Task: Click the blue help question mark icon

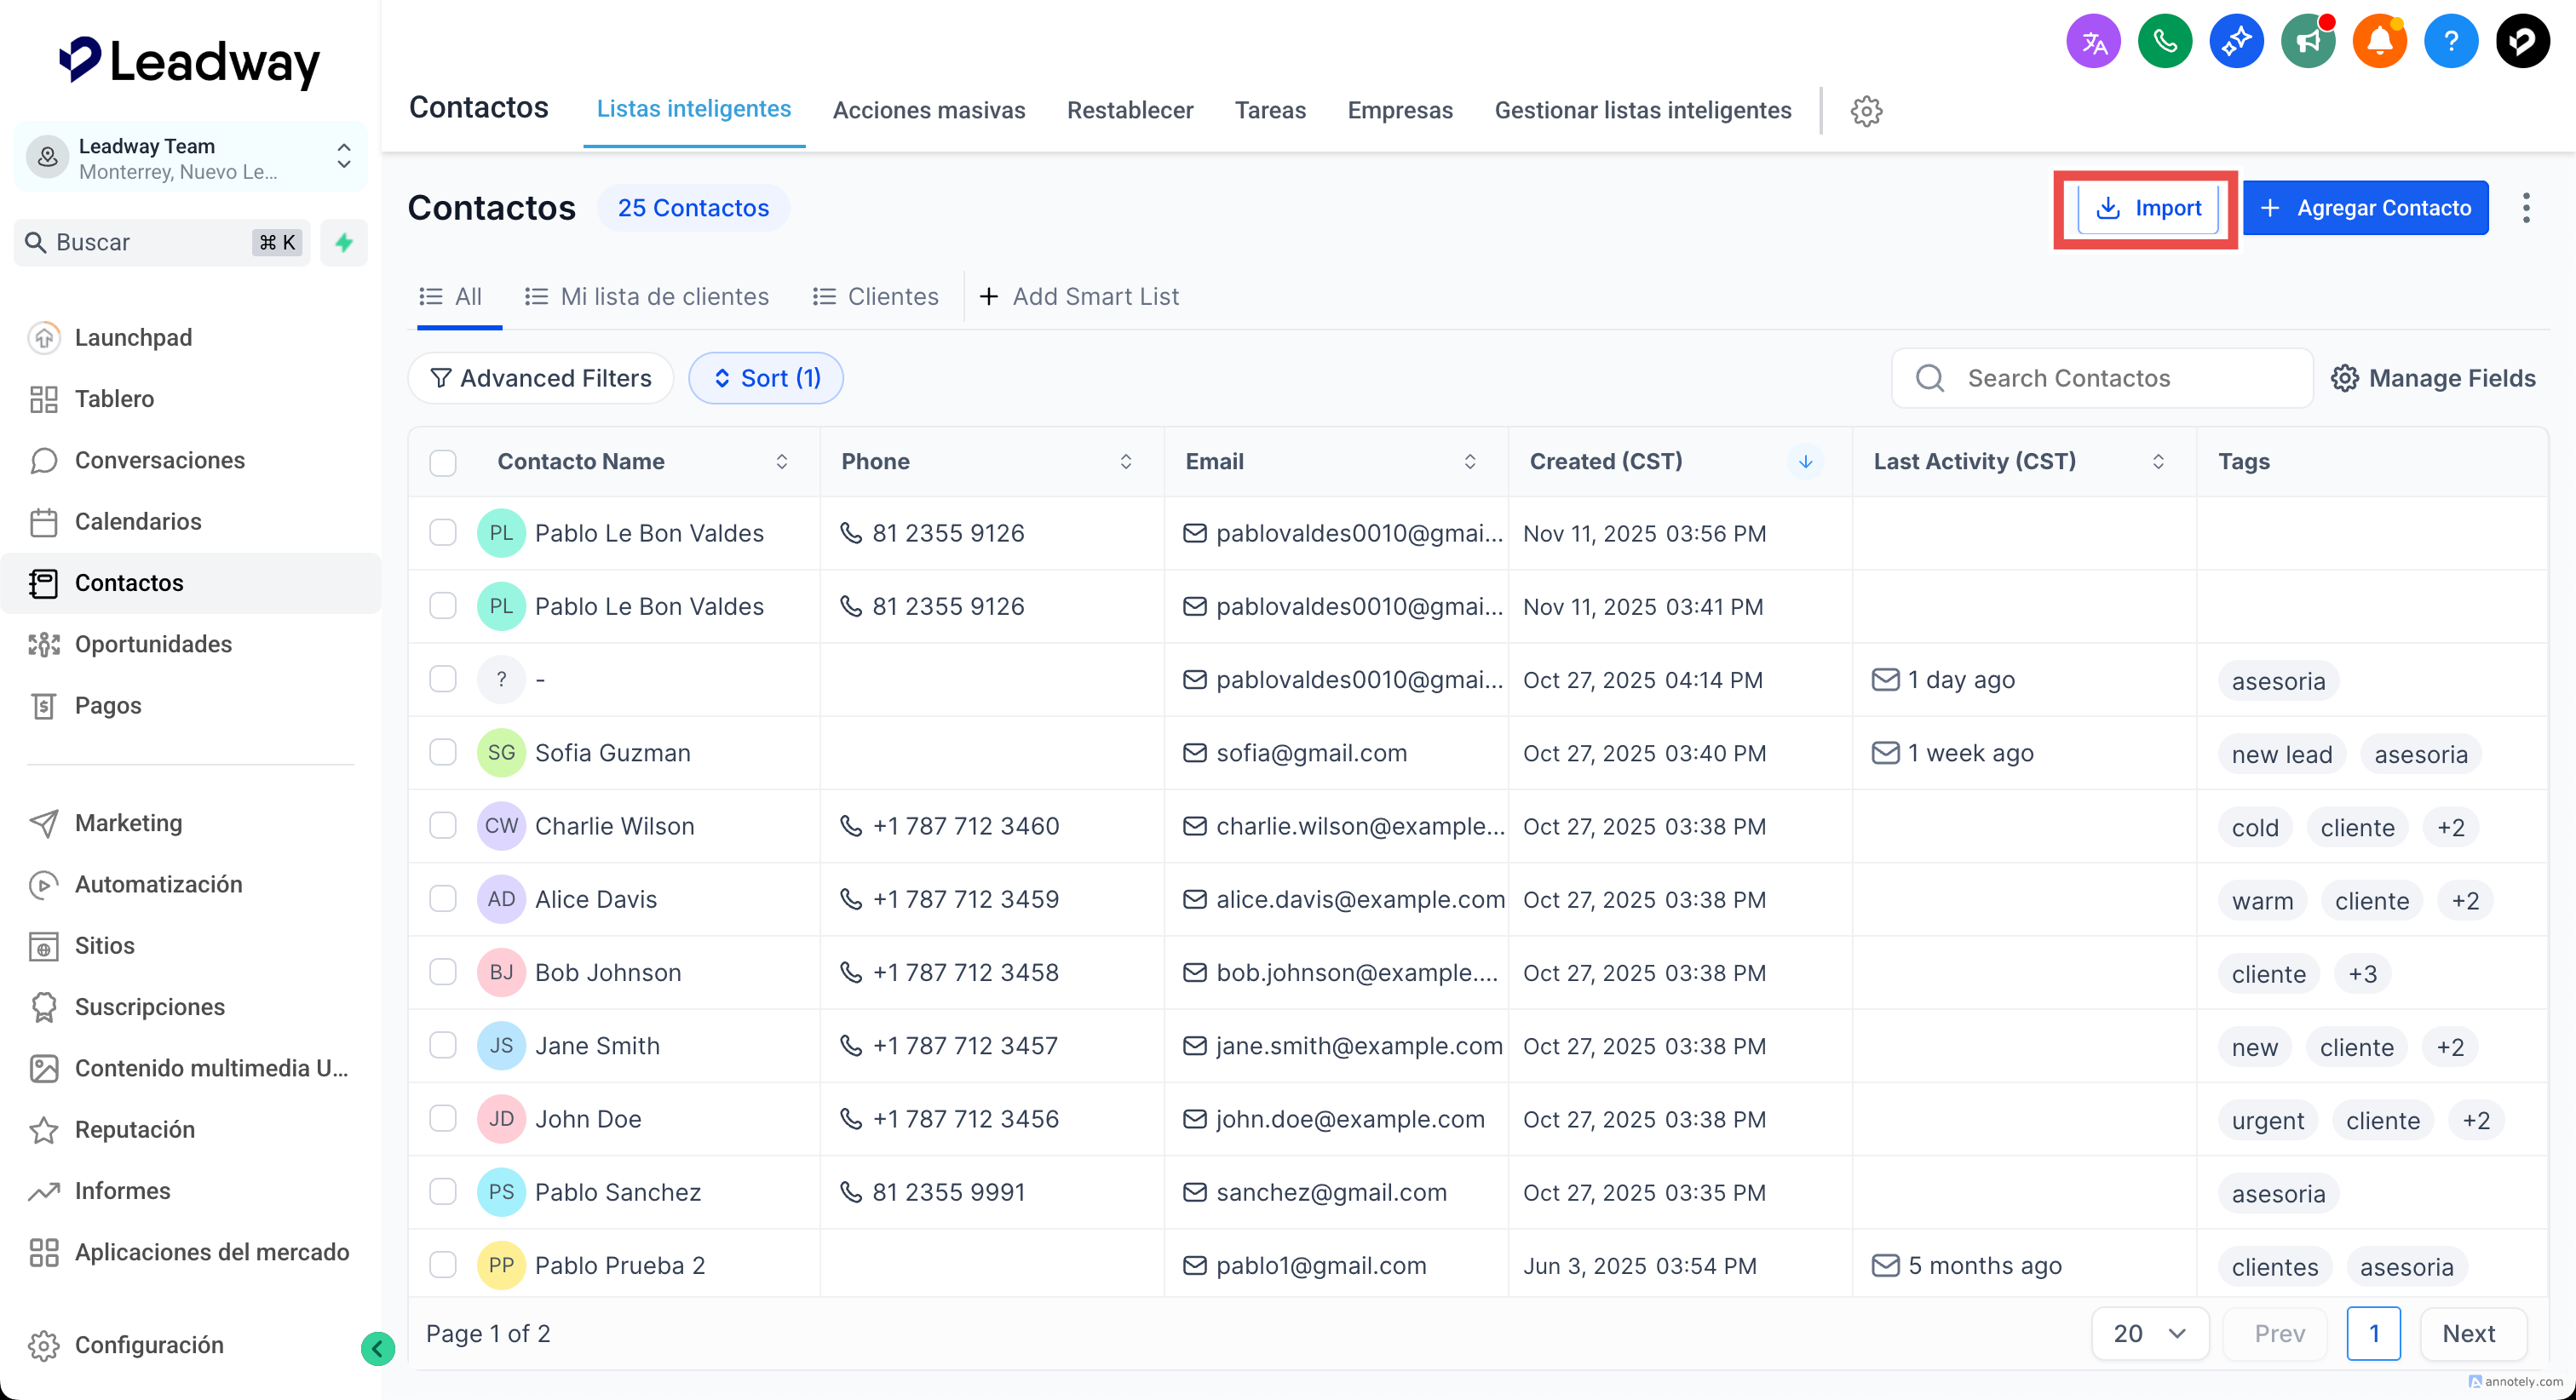Action: [x=2450, y=42]
